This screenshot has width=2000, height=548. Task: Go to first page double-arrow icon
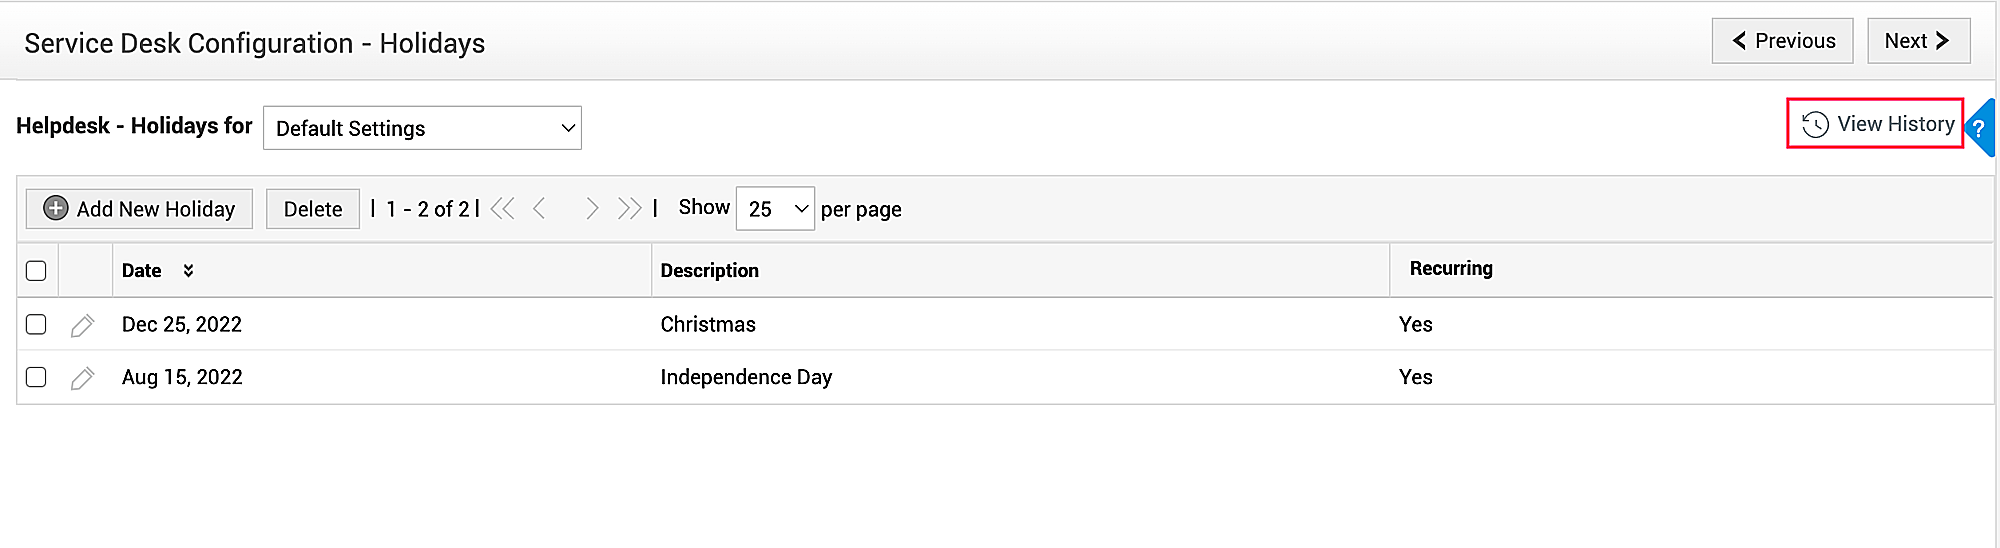click(503, 208)
